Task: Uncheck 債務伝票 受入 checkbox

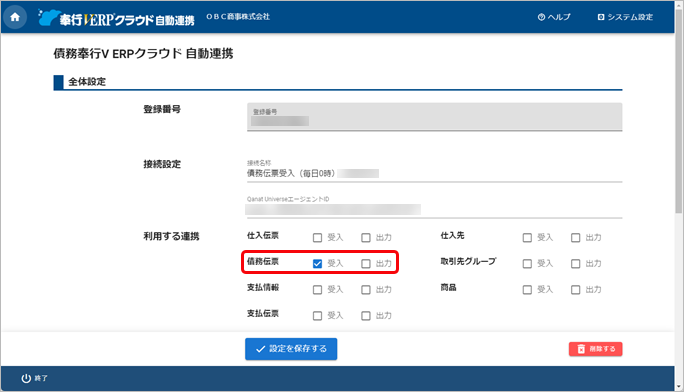Action: (318, 263)
